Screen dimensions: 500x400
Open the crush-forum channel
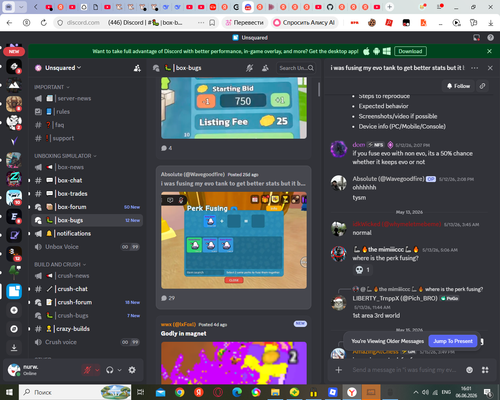[87, 302]
